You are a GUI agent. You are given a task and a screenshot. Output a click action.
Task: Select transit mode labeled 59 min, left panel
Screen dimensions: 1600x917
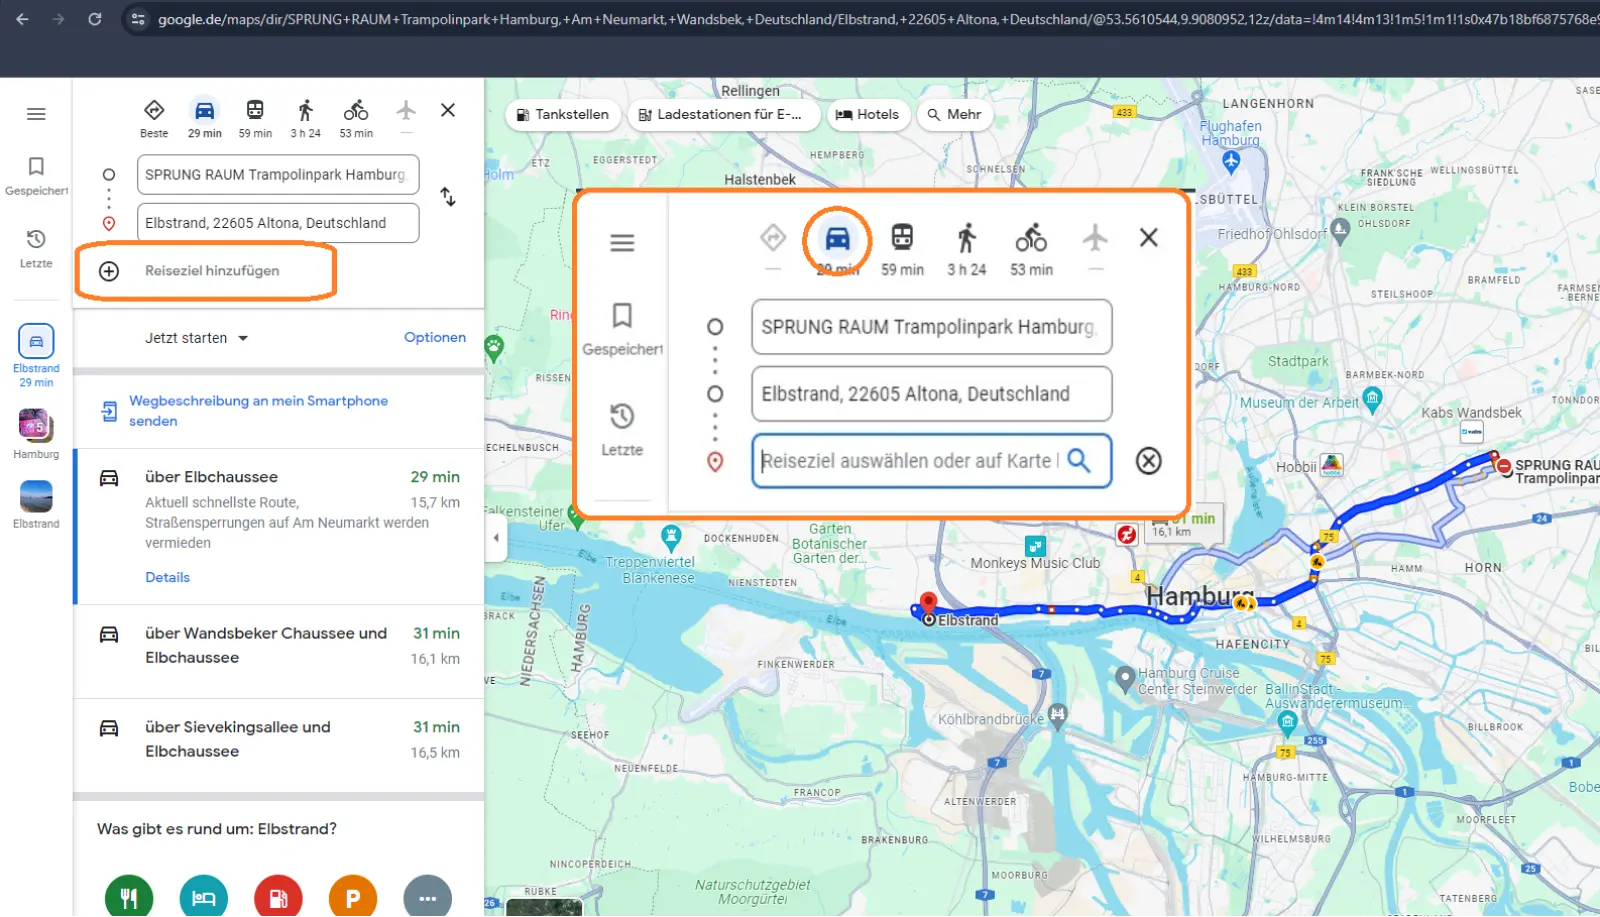[255, 118]
